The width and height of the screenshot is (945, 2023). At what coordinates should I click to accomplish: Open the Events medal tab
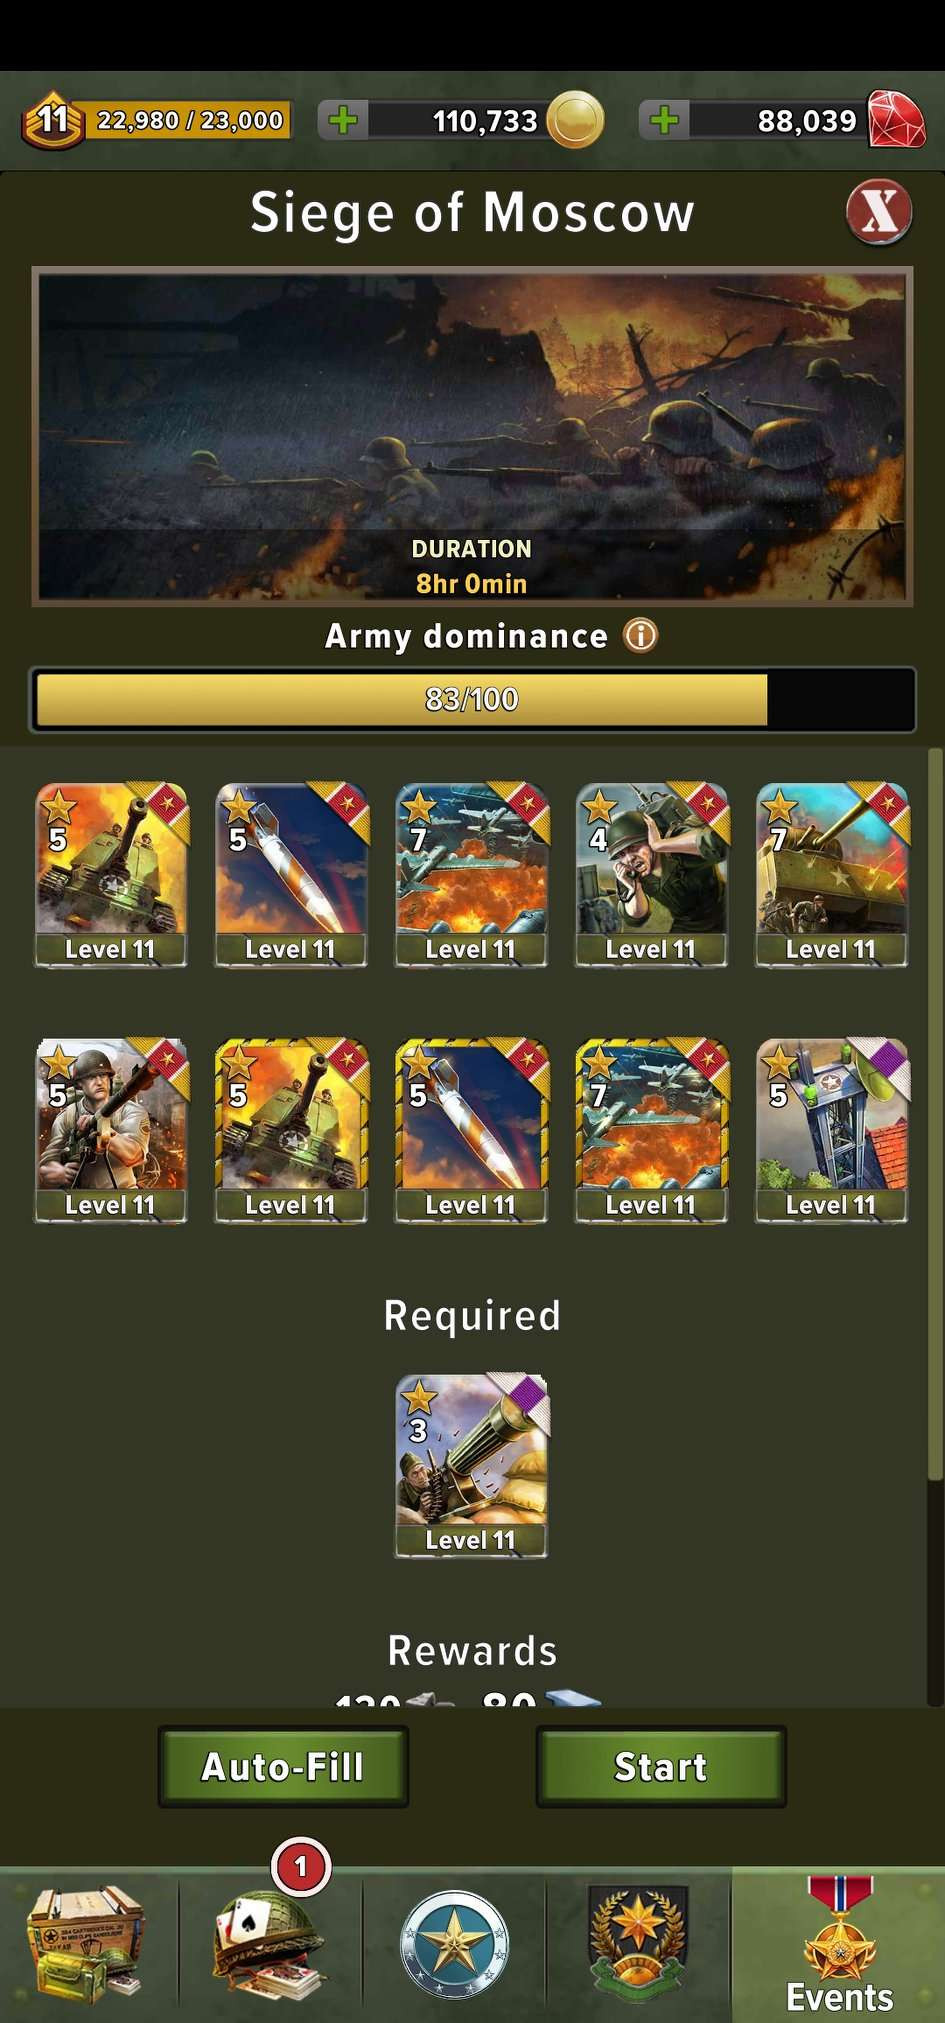click(x=840, y=1945)
